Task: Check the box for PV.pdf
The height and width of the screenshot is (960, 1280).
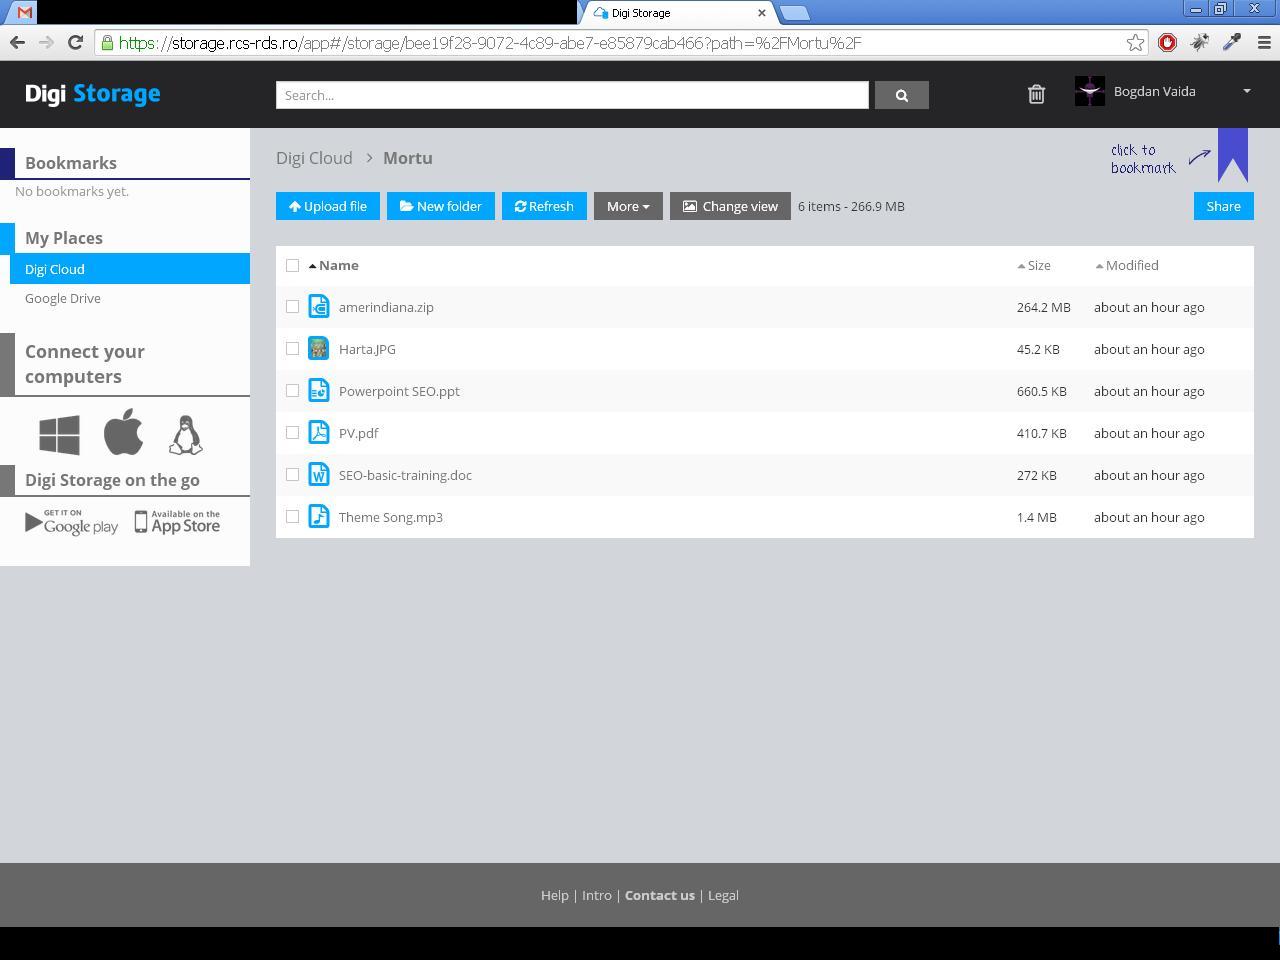Action: coord(292,433)
